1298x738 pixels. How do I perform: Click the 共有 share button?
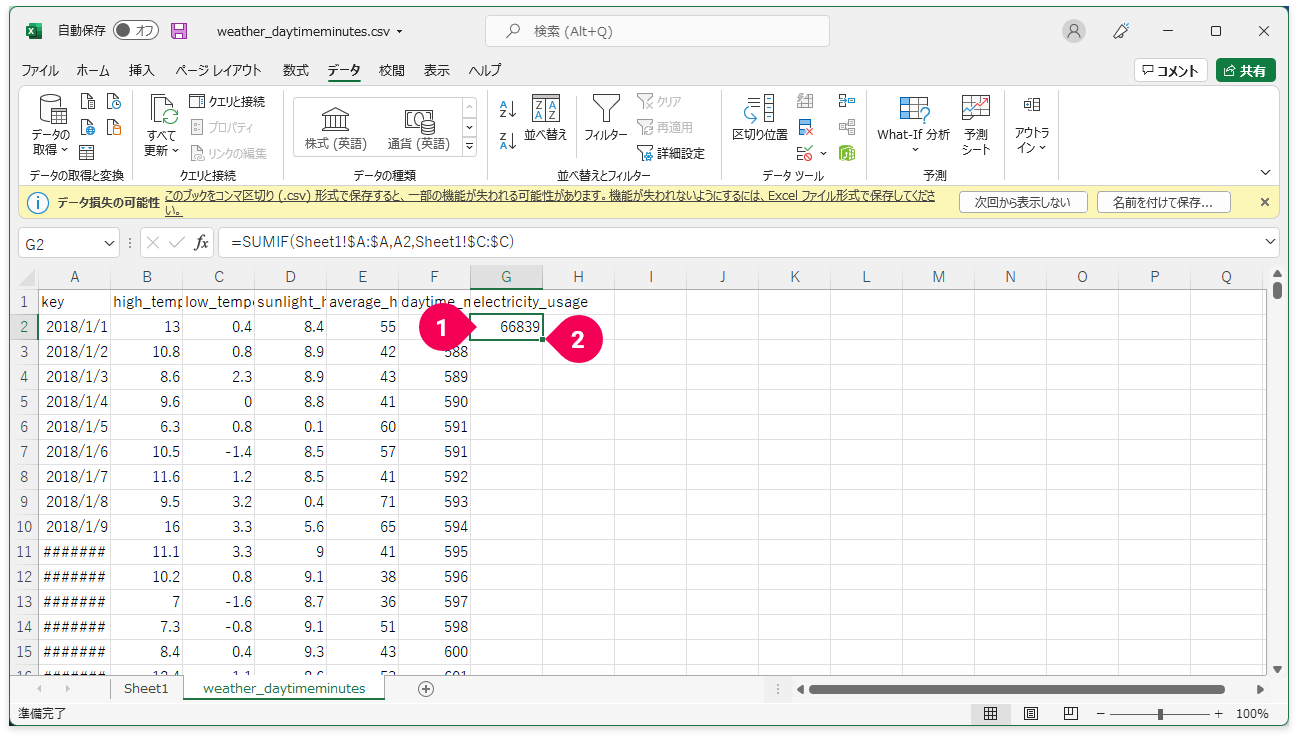coord(1246,70)
